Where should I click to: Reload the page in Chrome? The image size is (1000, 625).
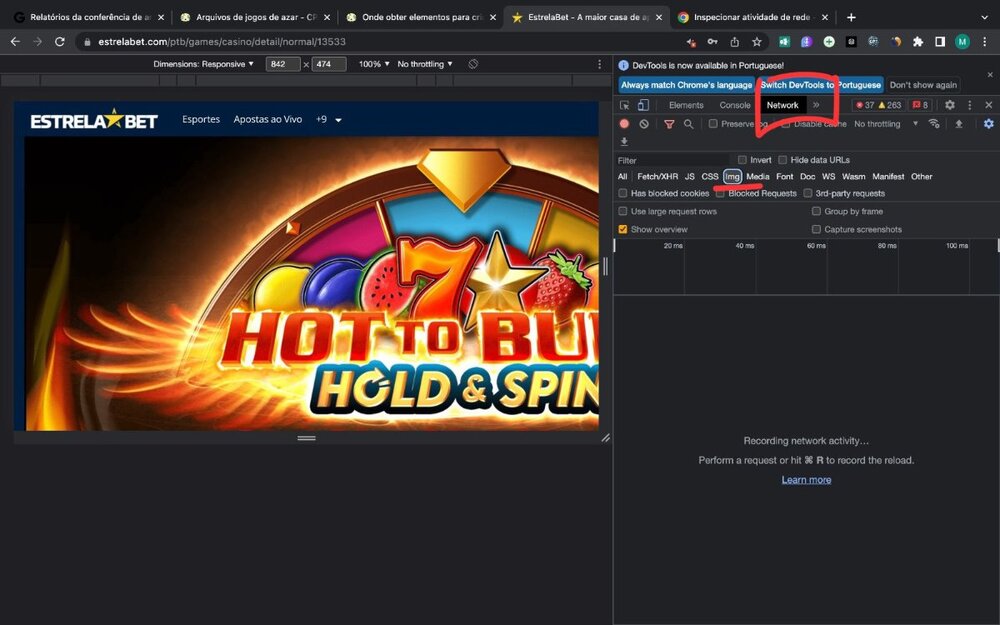(59, 41)
